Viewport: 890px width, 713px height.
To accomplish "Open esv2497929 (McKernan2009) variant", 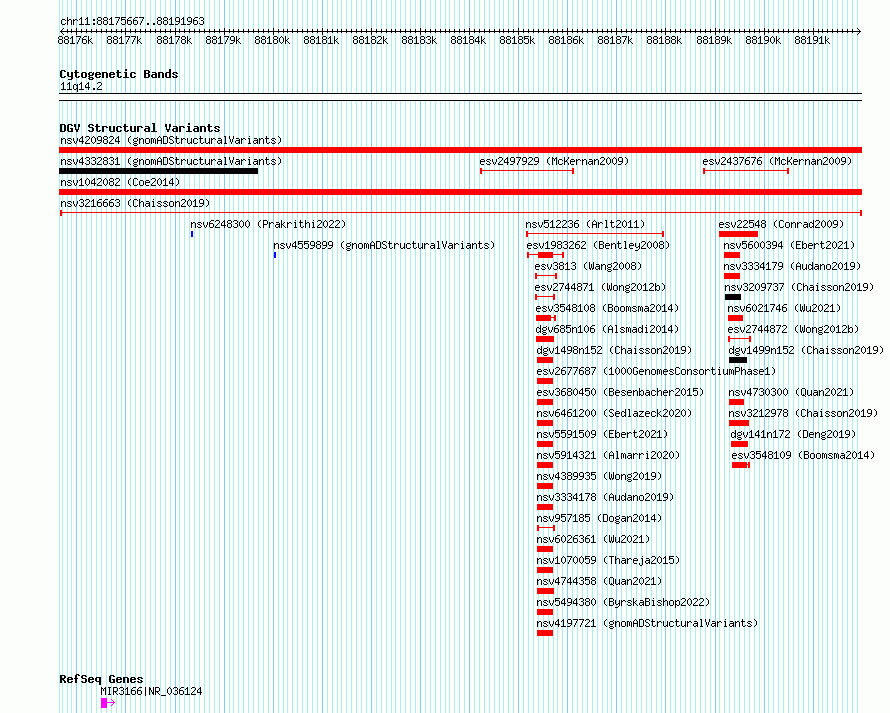I will [x=554, y=161].
